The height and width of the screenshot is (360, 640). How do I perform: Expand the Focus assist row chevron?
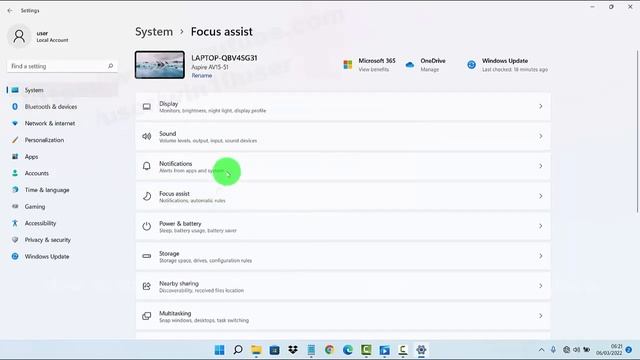(x=540, y=196)
